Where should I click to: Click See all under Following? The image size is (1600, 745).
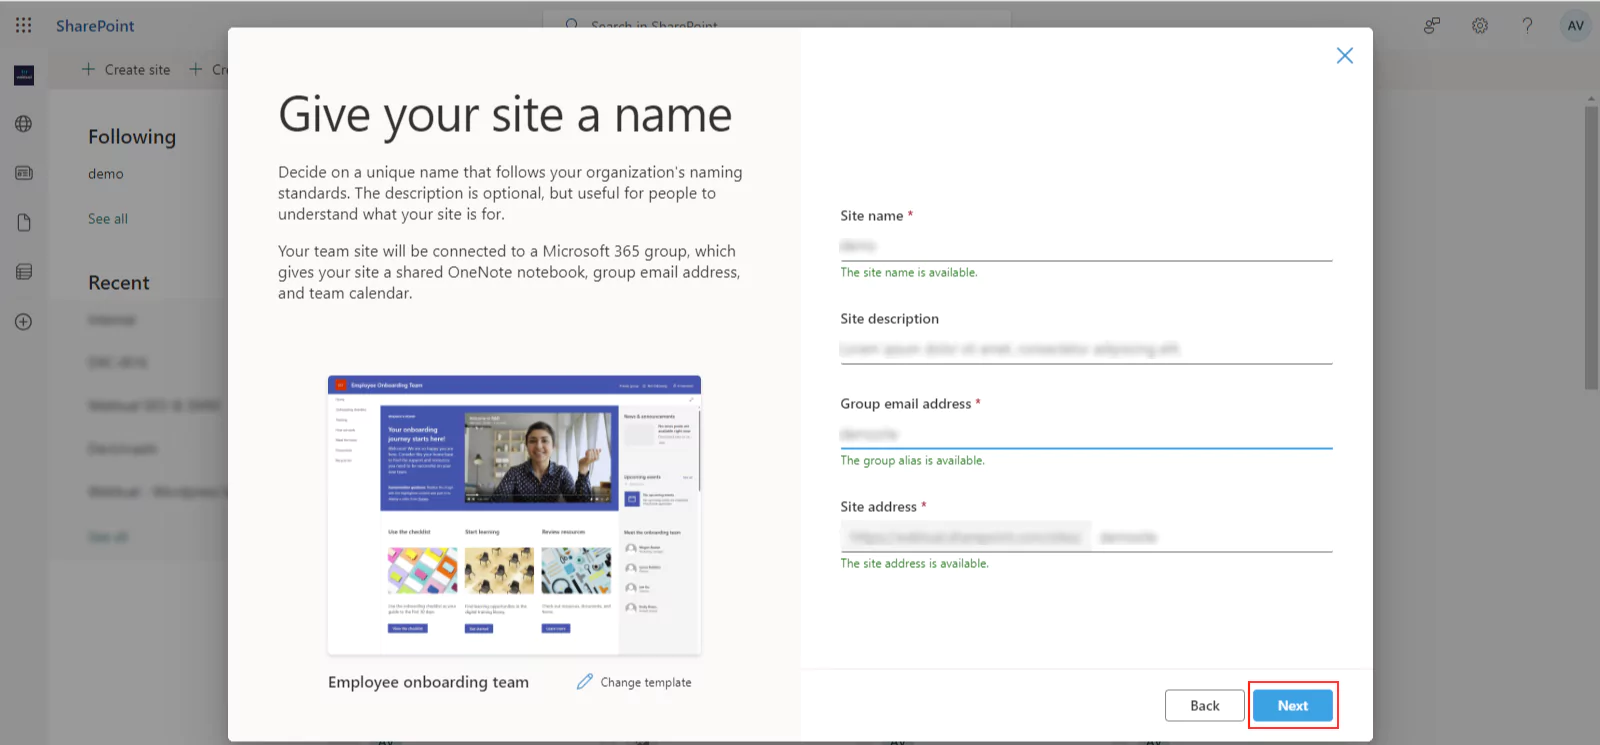click(x=108, y=219)
